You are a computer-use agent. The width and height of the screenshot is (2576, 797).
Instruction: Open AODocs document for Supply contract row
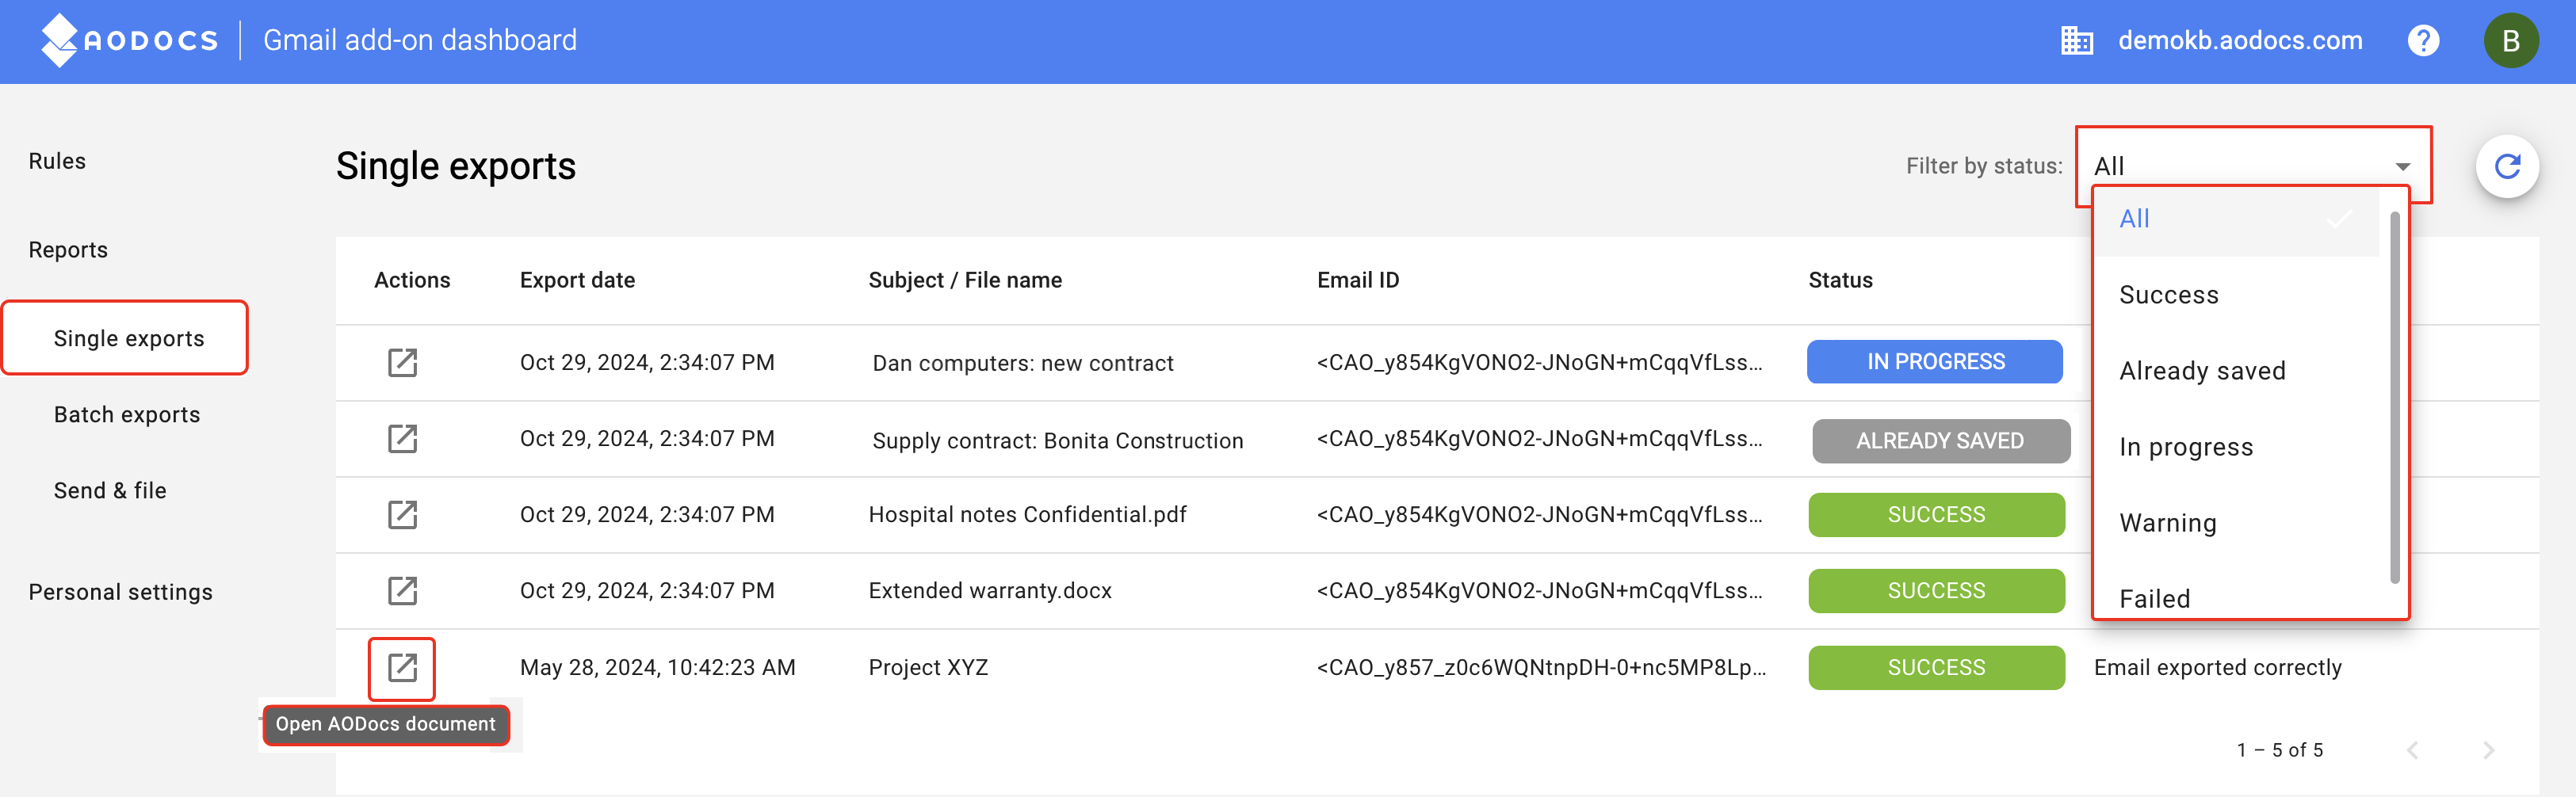(x=402, y=438)
